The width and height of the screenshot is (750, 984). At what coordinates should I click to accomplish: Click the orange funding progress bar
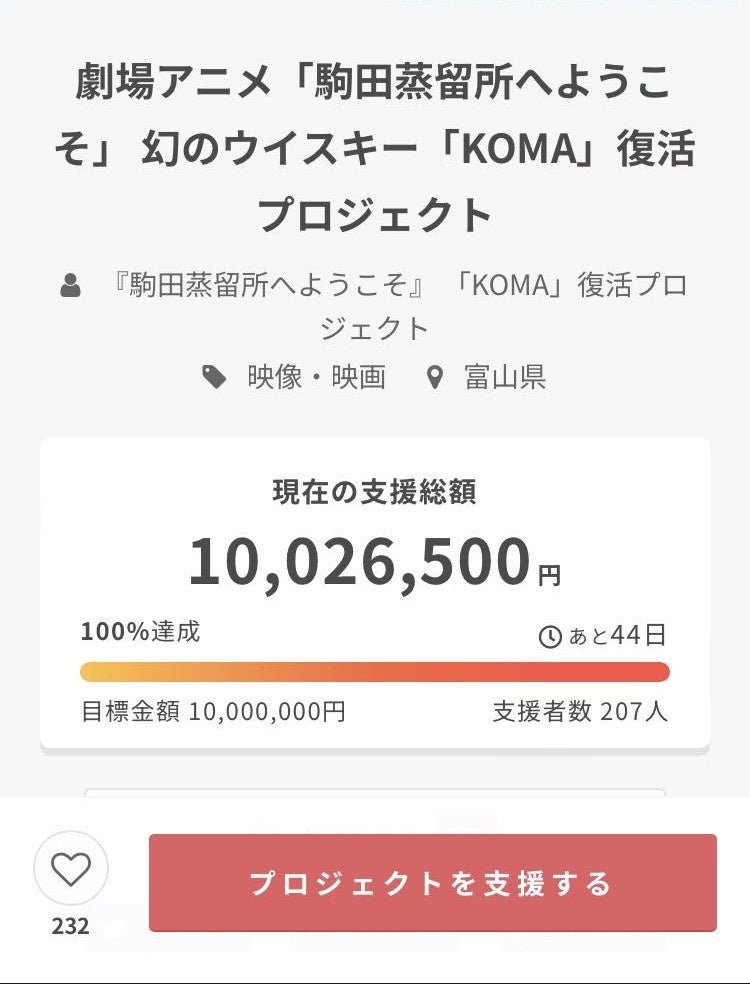tap(375, 672)
